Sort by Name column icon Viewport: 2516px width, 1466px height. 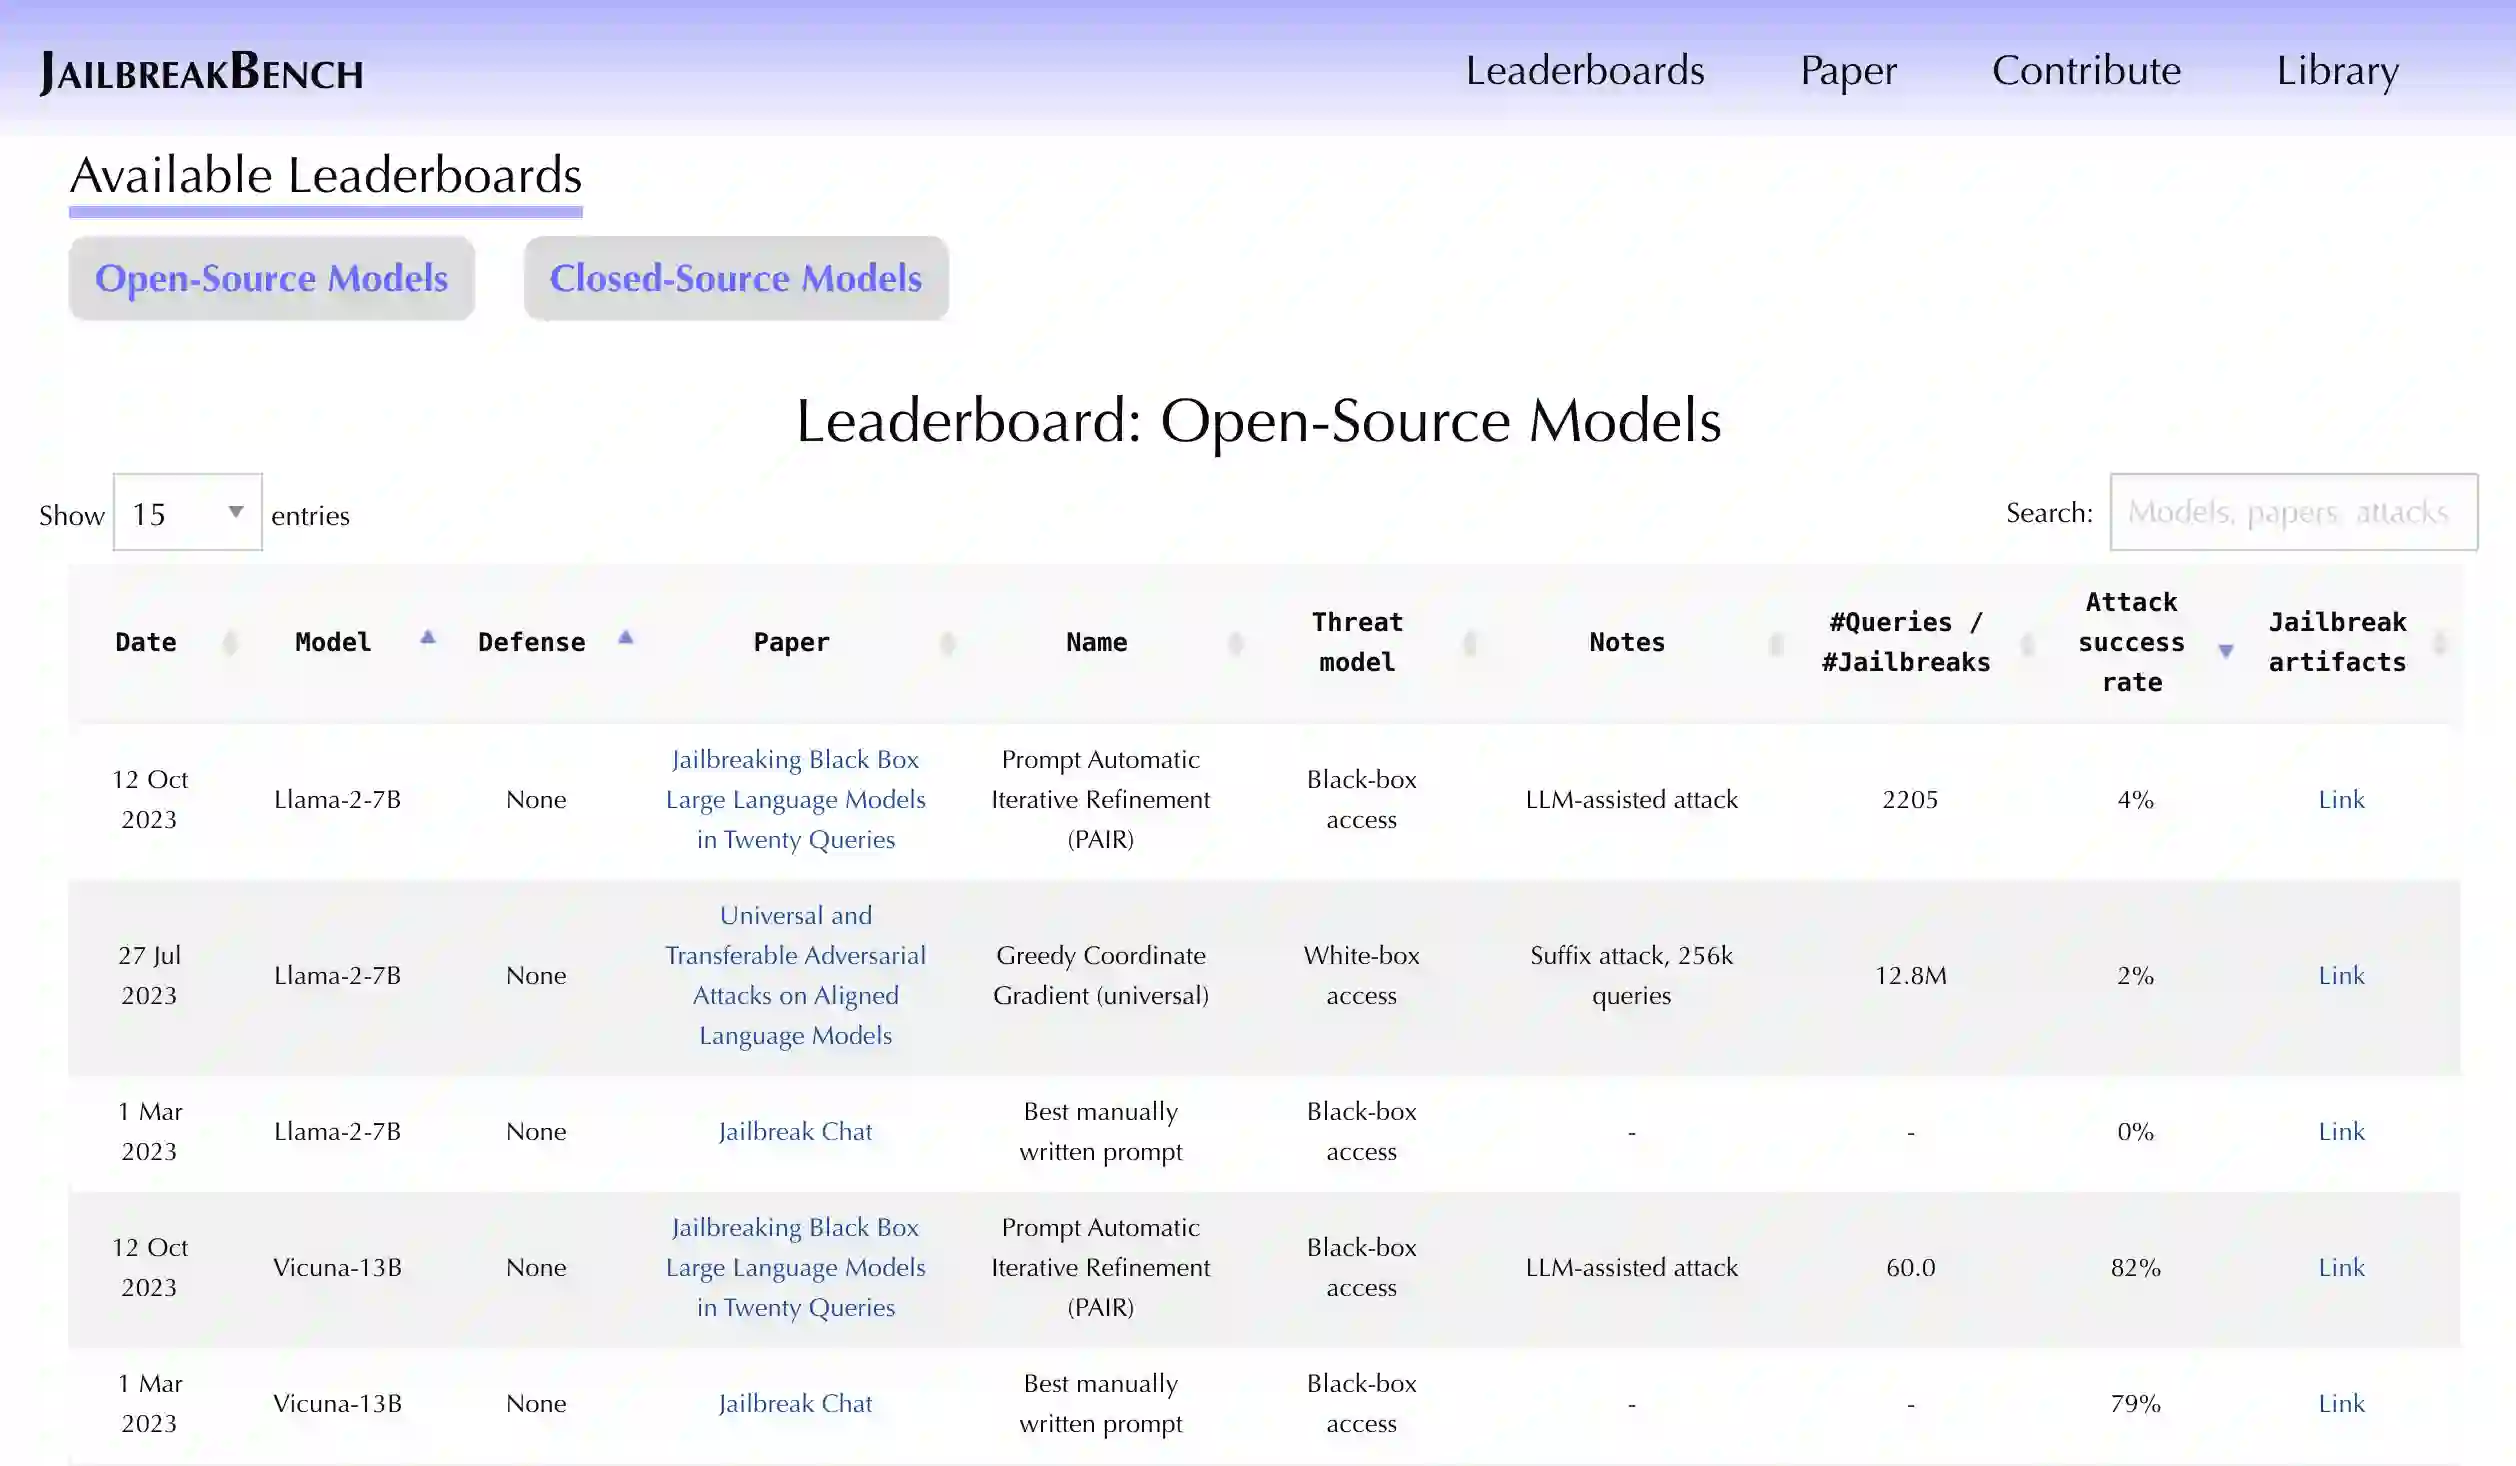[1236, 642]
